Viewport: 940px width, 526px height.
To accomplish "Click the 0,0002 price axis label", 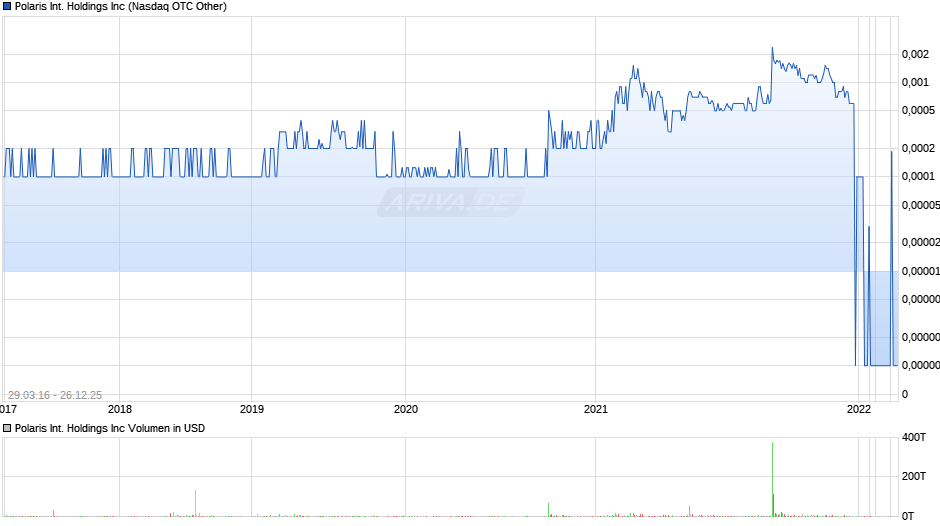I will [x=918, y=148].
